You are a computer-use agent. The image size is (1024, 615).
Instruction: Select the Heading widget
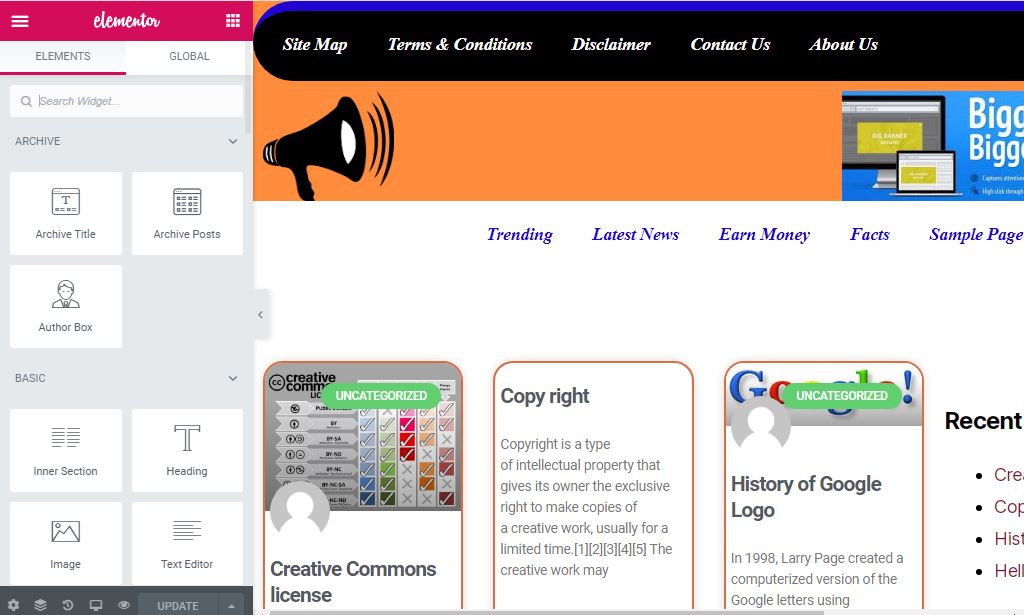(x=187, y=450)
